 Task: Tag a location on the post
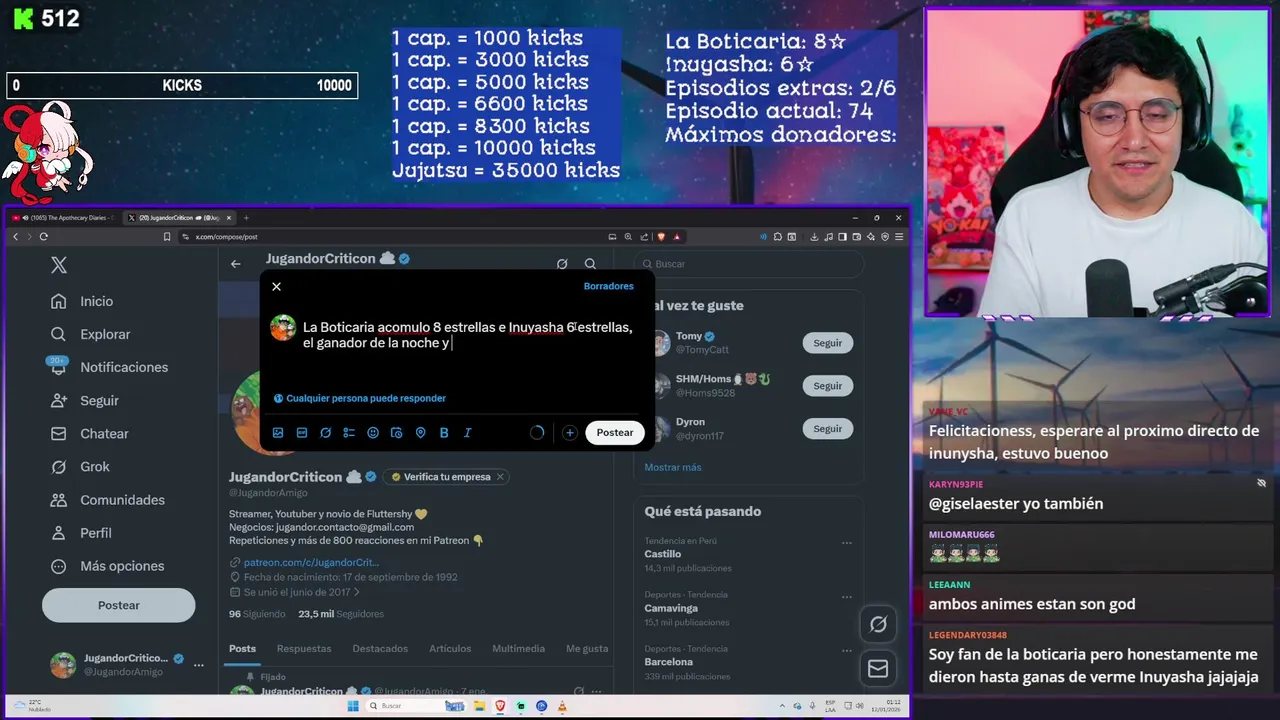point(420,433)
